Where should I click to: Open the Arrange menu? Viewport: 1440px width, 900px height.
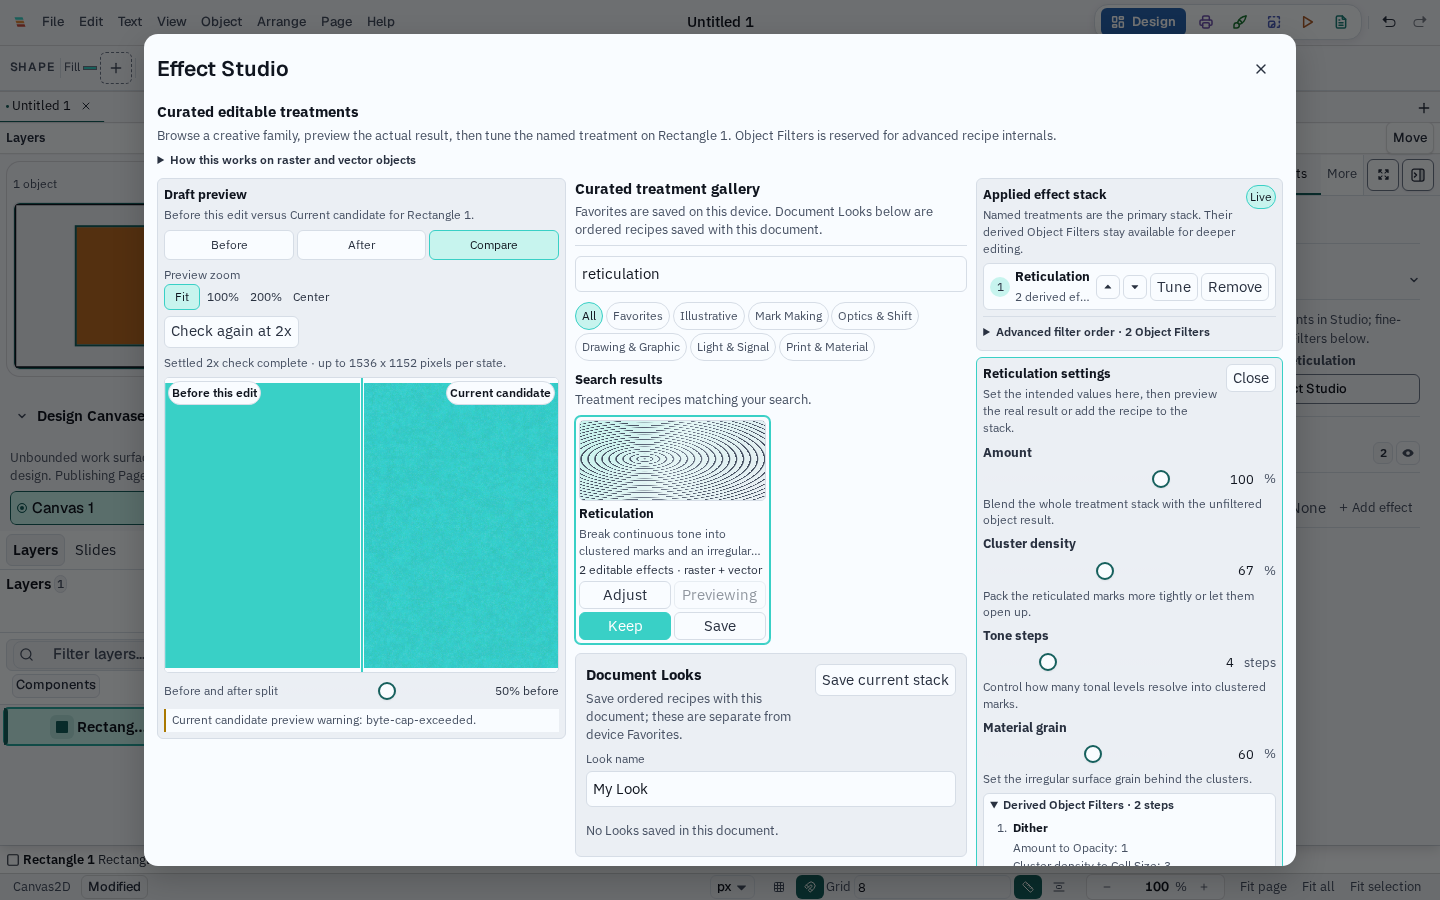[282, 22]
